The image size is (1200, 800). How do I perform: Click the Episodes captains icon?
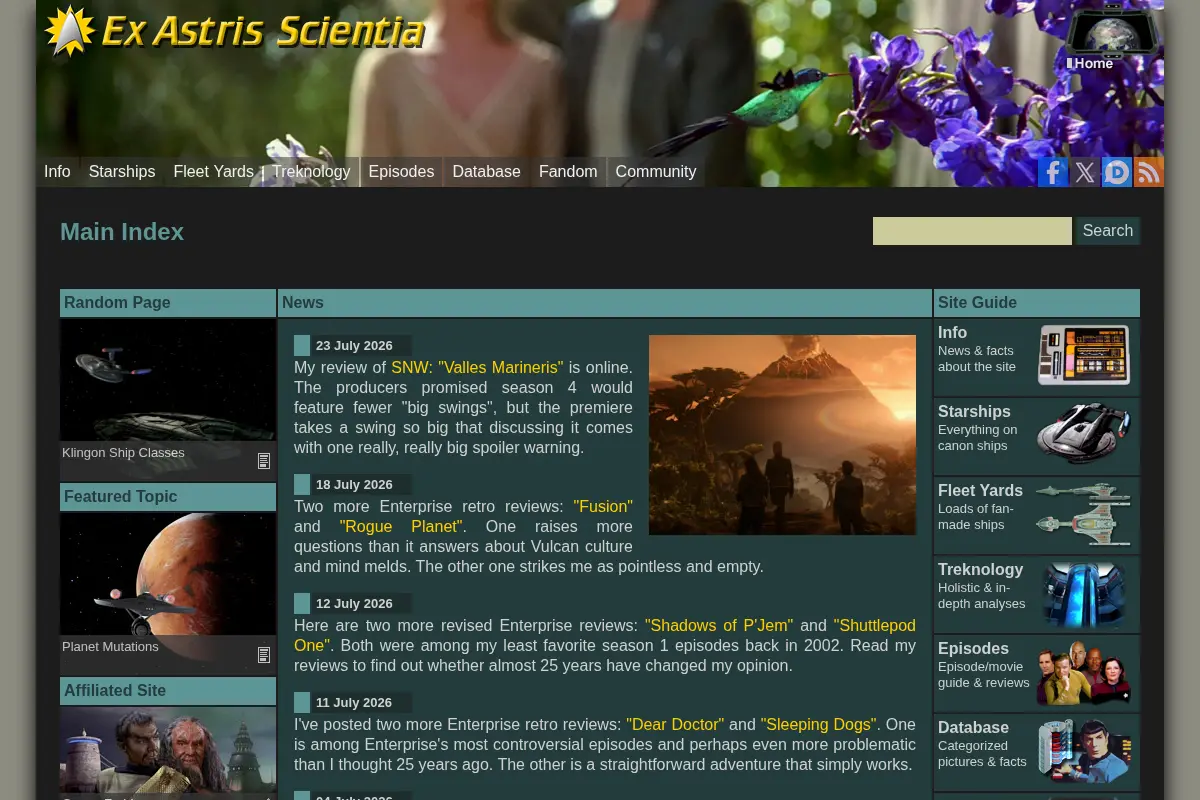(1084, 672)
